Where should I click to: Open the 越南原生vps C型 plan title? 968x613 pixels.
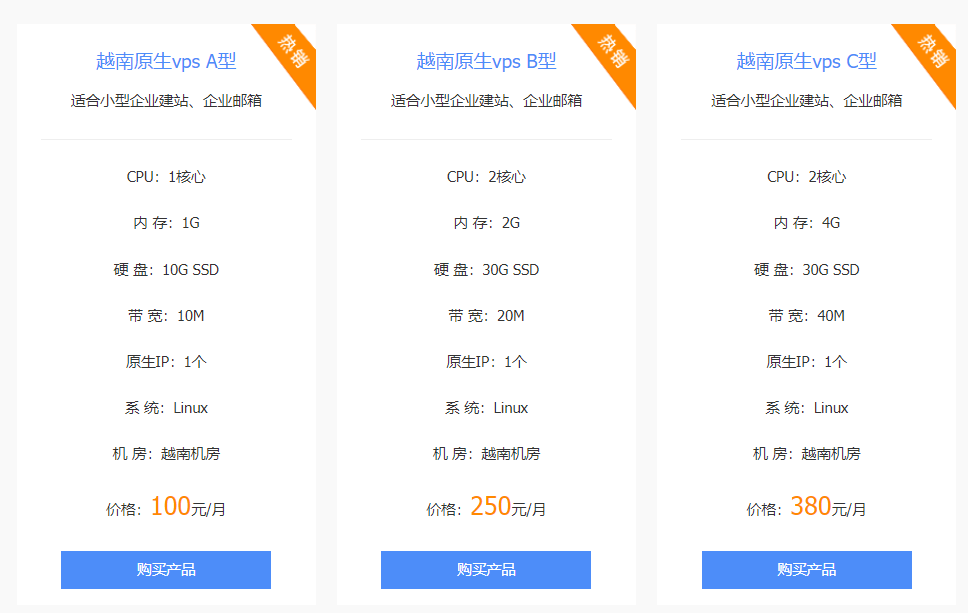tap(803, 61)
